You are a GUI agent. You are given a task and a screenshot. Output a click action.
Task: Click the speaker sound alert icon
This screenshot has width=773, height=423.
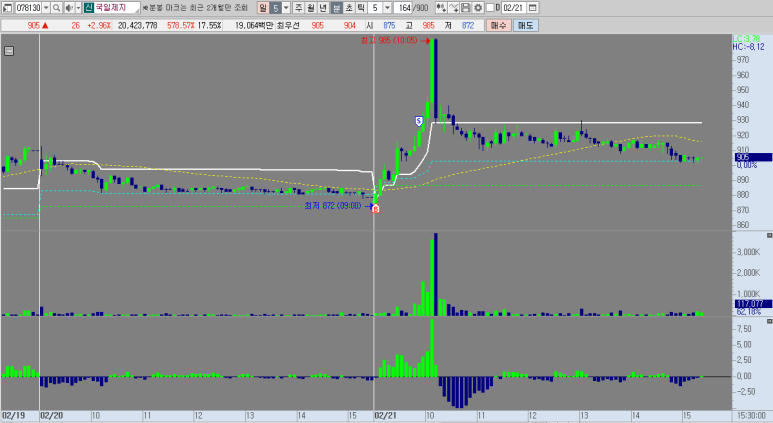pyautogui.click(x=69, y=8)
